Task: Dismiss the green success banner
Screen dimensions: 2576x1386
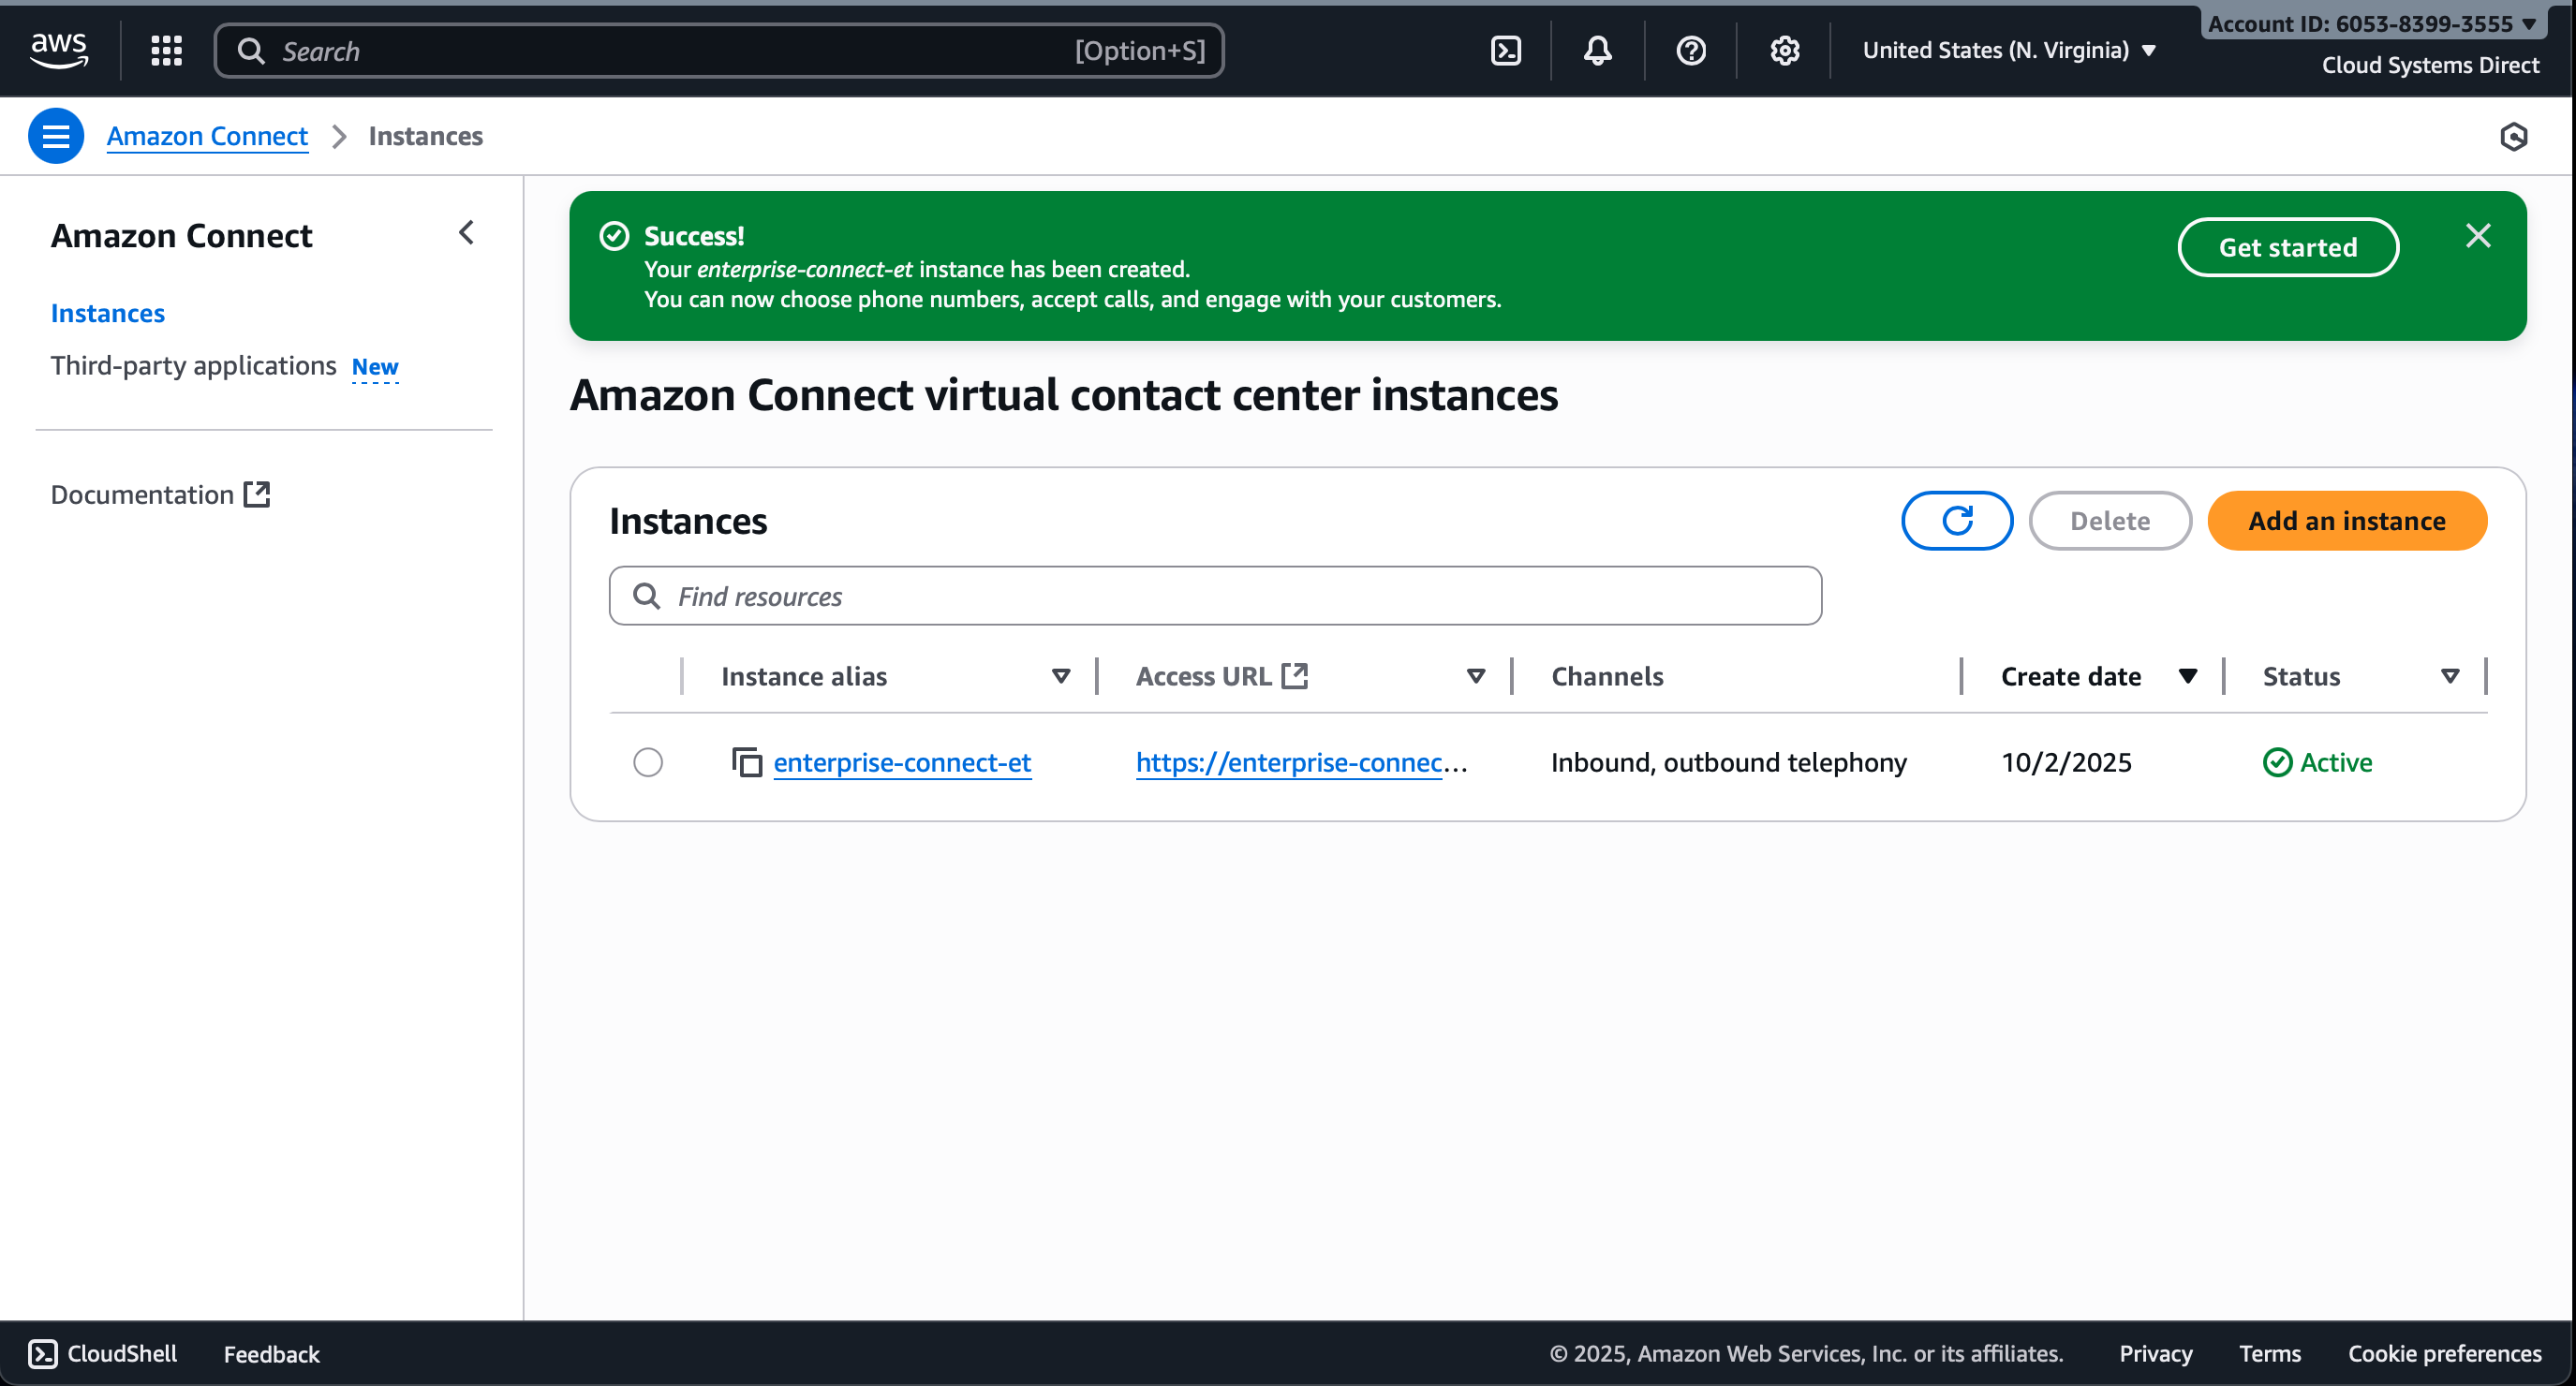Action: (x=2477, y=236)
